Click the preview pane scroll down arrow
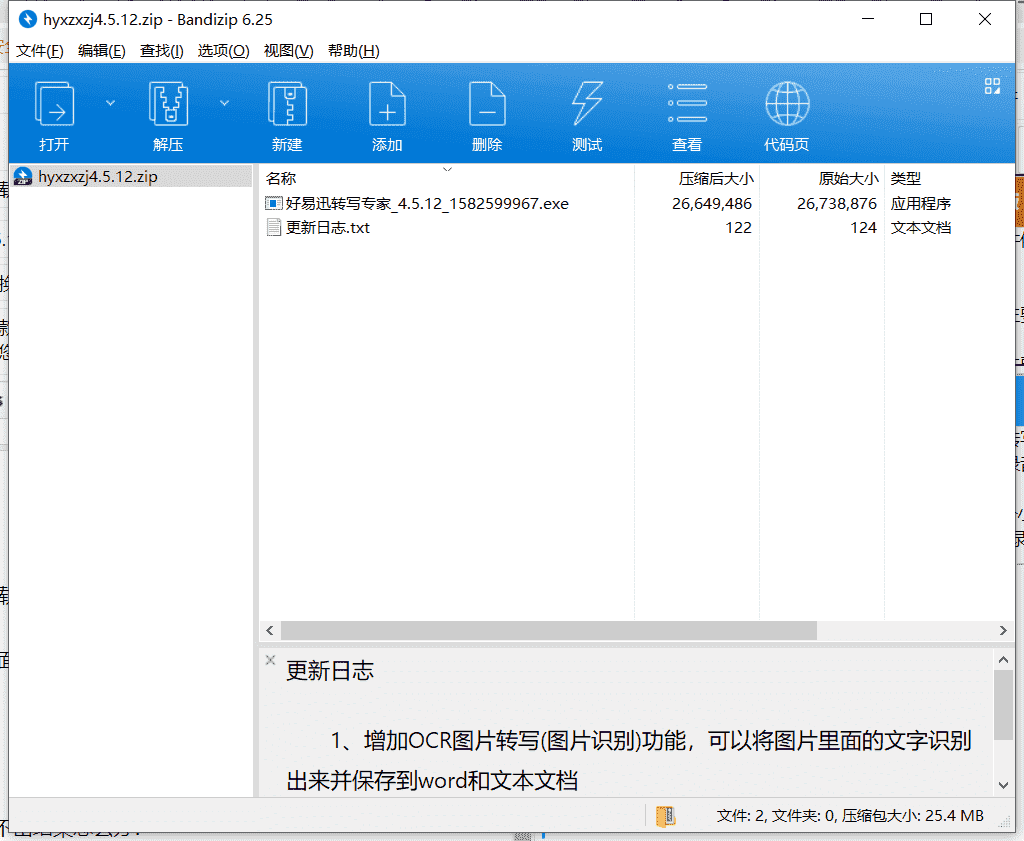Image resolution: width=1024 pixels, height=841 pixels. 1004,785
